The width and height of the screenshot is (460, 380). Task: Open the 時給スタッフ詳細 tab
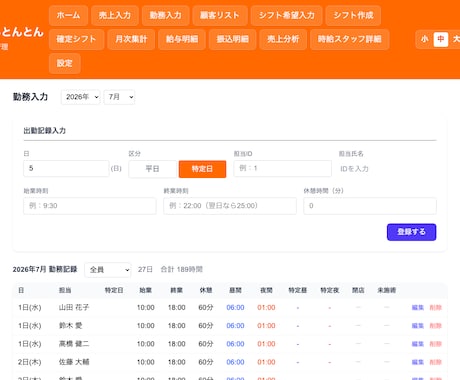coord(350,39)
